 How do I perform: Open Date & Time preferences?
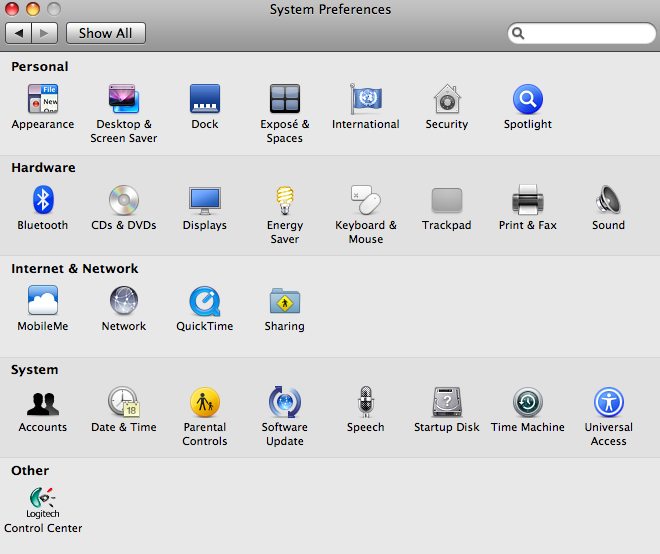pyautogui.click(x=124, y=402)
